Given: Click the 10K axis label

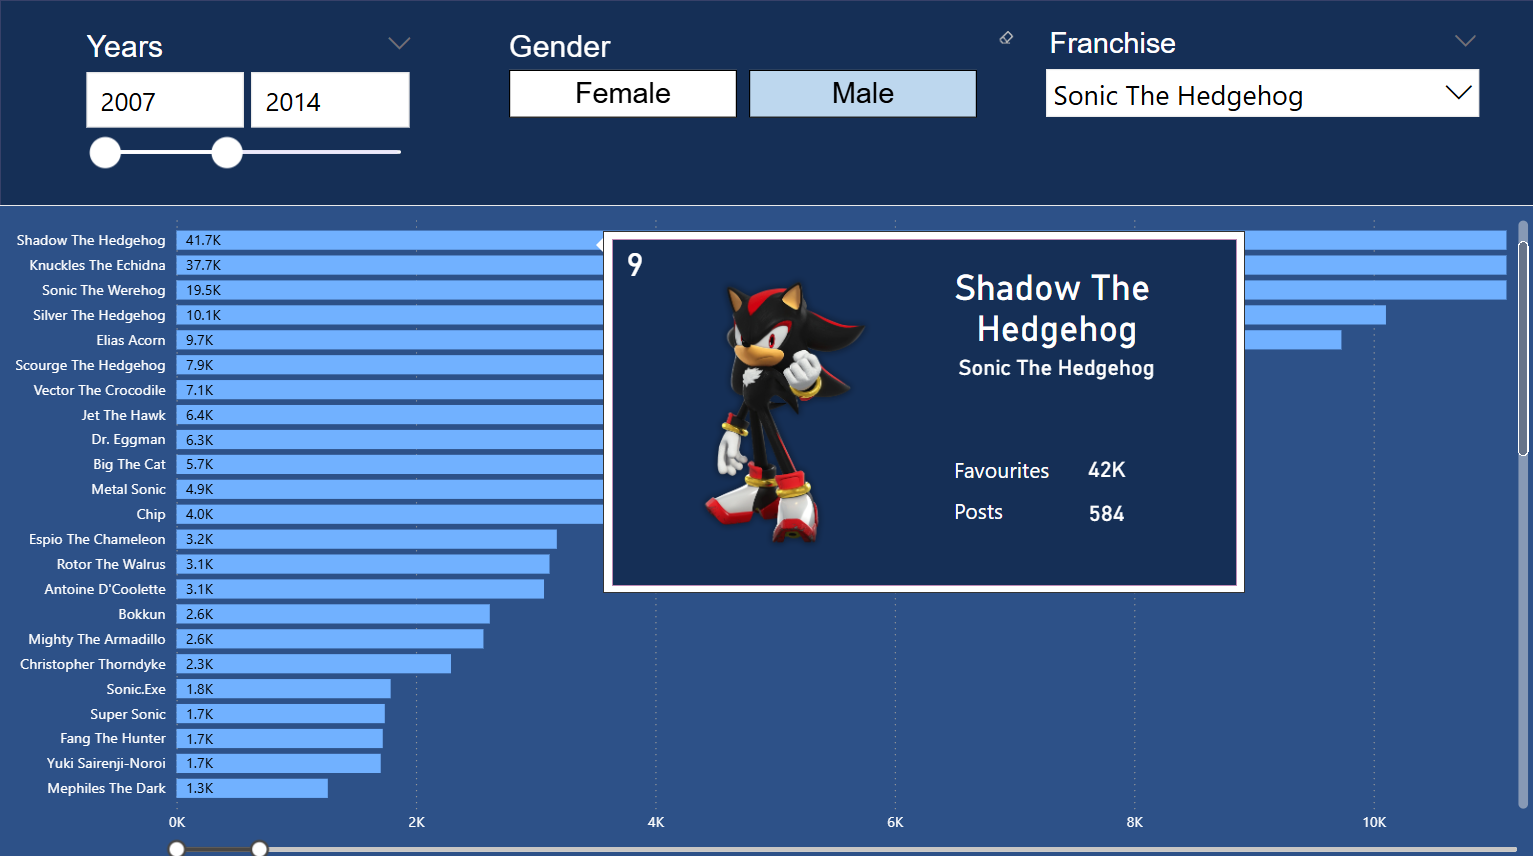Looking at the screenshot, I should tap(1374, 822).
